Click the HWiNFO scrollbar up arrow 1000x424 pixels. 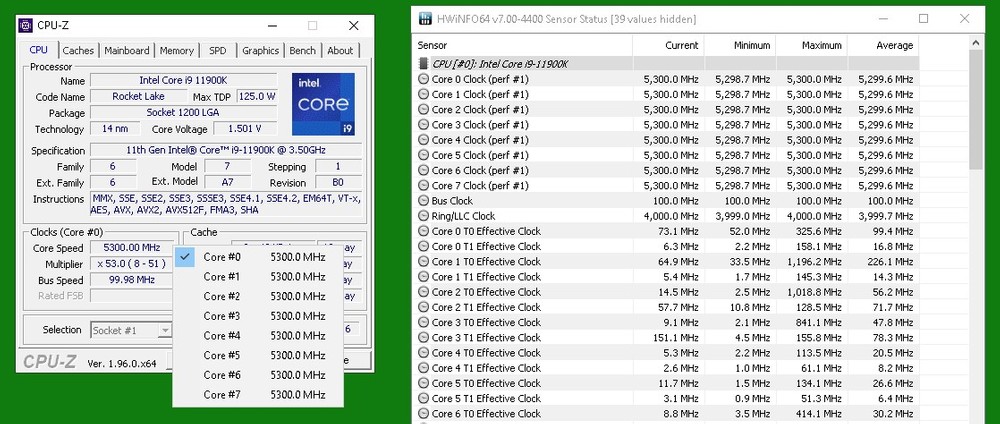coord(976,43)
